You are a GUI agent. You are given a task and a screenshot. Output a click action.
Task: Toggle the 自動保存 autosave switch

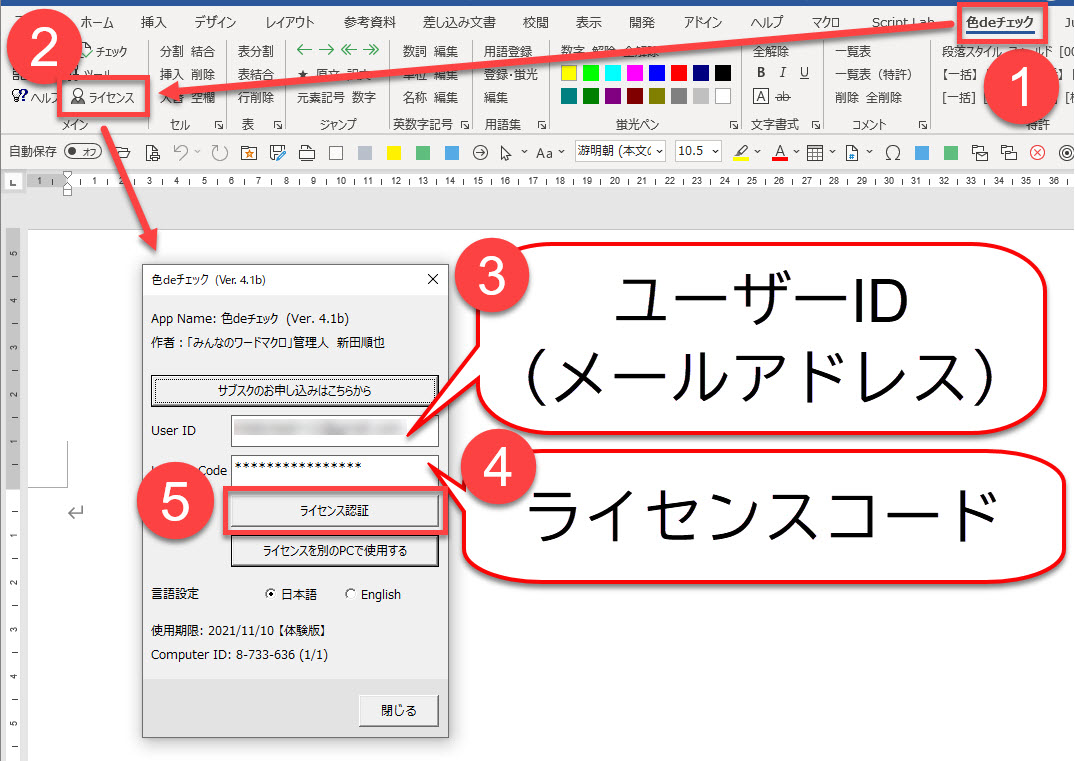pyautogui.click(x=83, y=152)
